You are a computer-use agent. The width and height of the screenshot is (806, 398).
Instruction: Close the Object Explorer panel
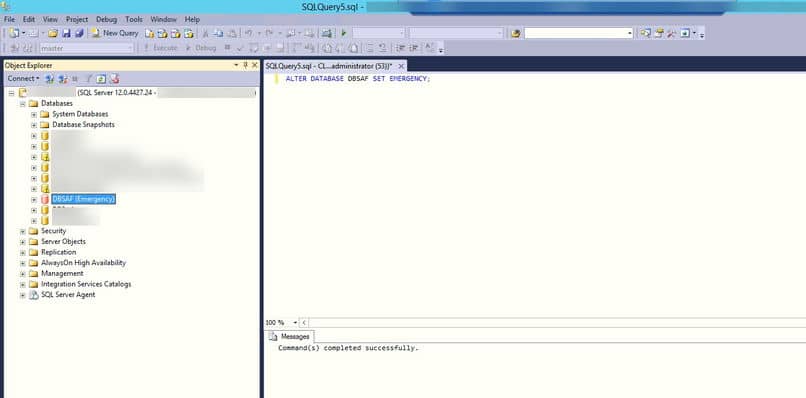click(254, 65)
